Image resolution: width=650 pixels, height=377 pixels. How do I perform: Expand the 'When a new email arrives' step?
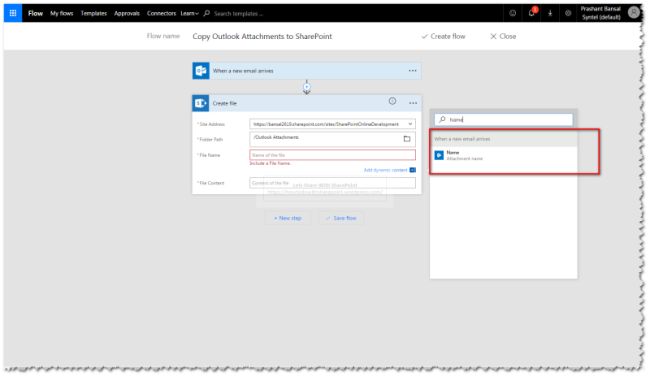click(x=307, y=71)
